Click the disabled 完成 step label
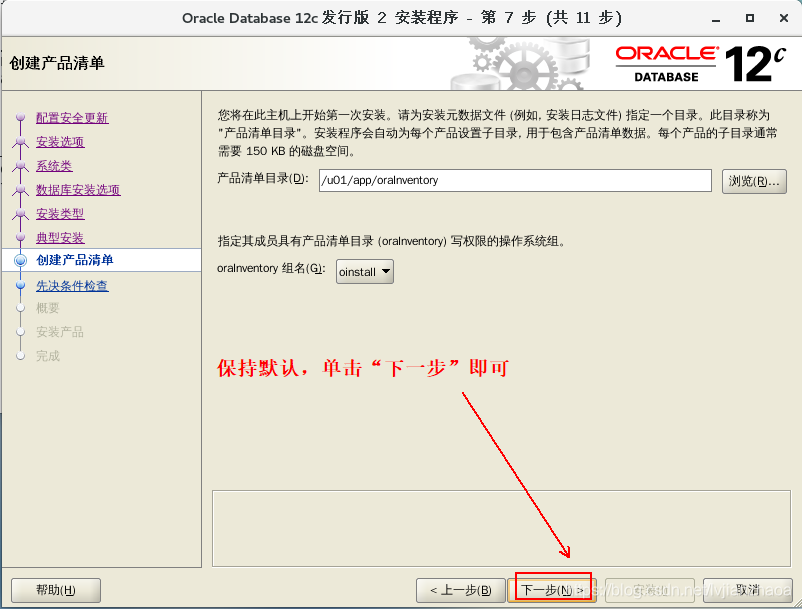Viewport: 802px width, 609px height. 48,356
